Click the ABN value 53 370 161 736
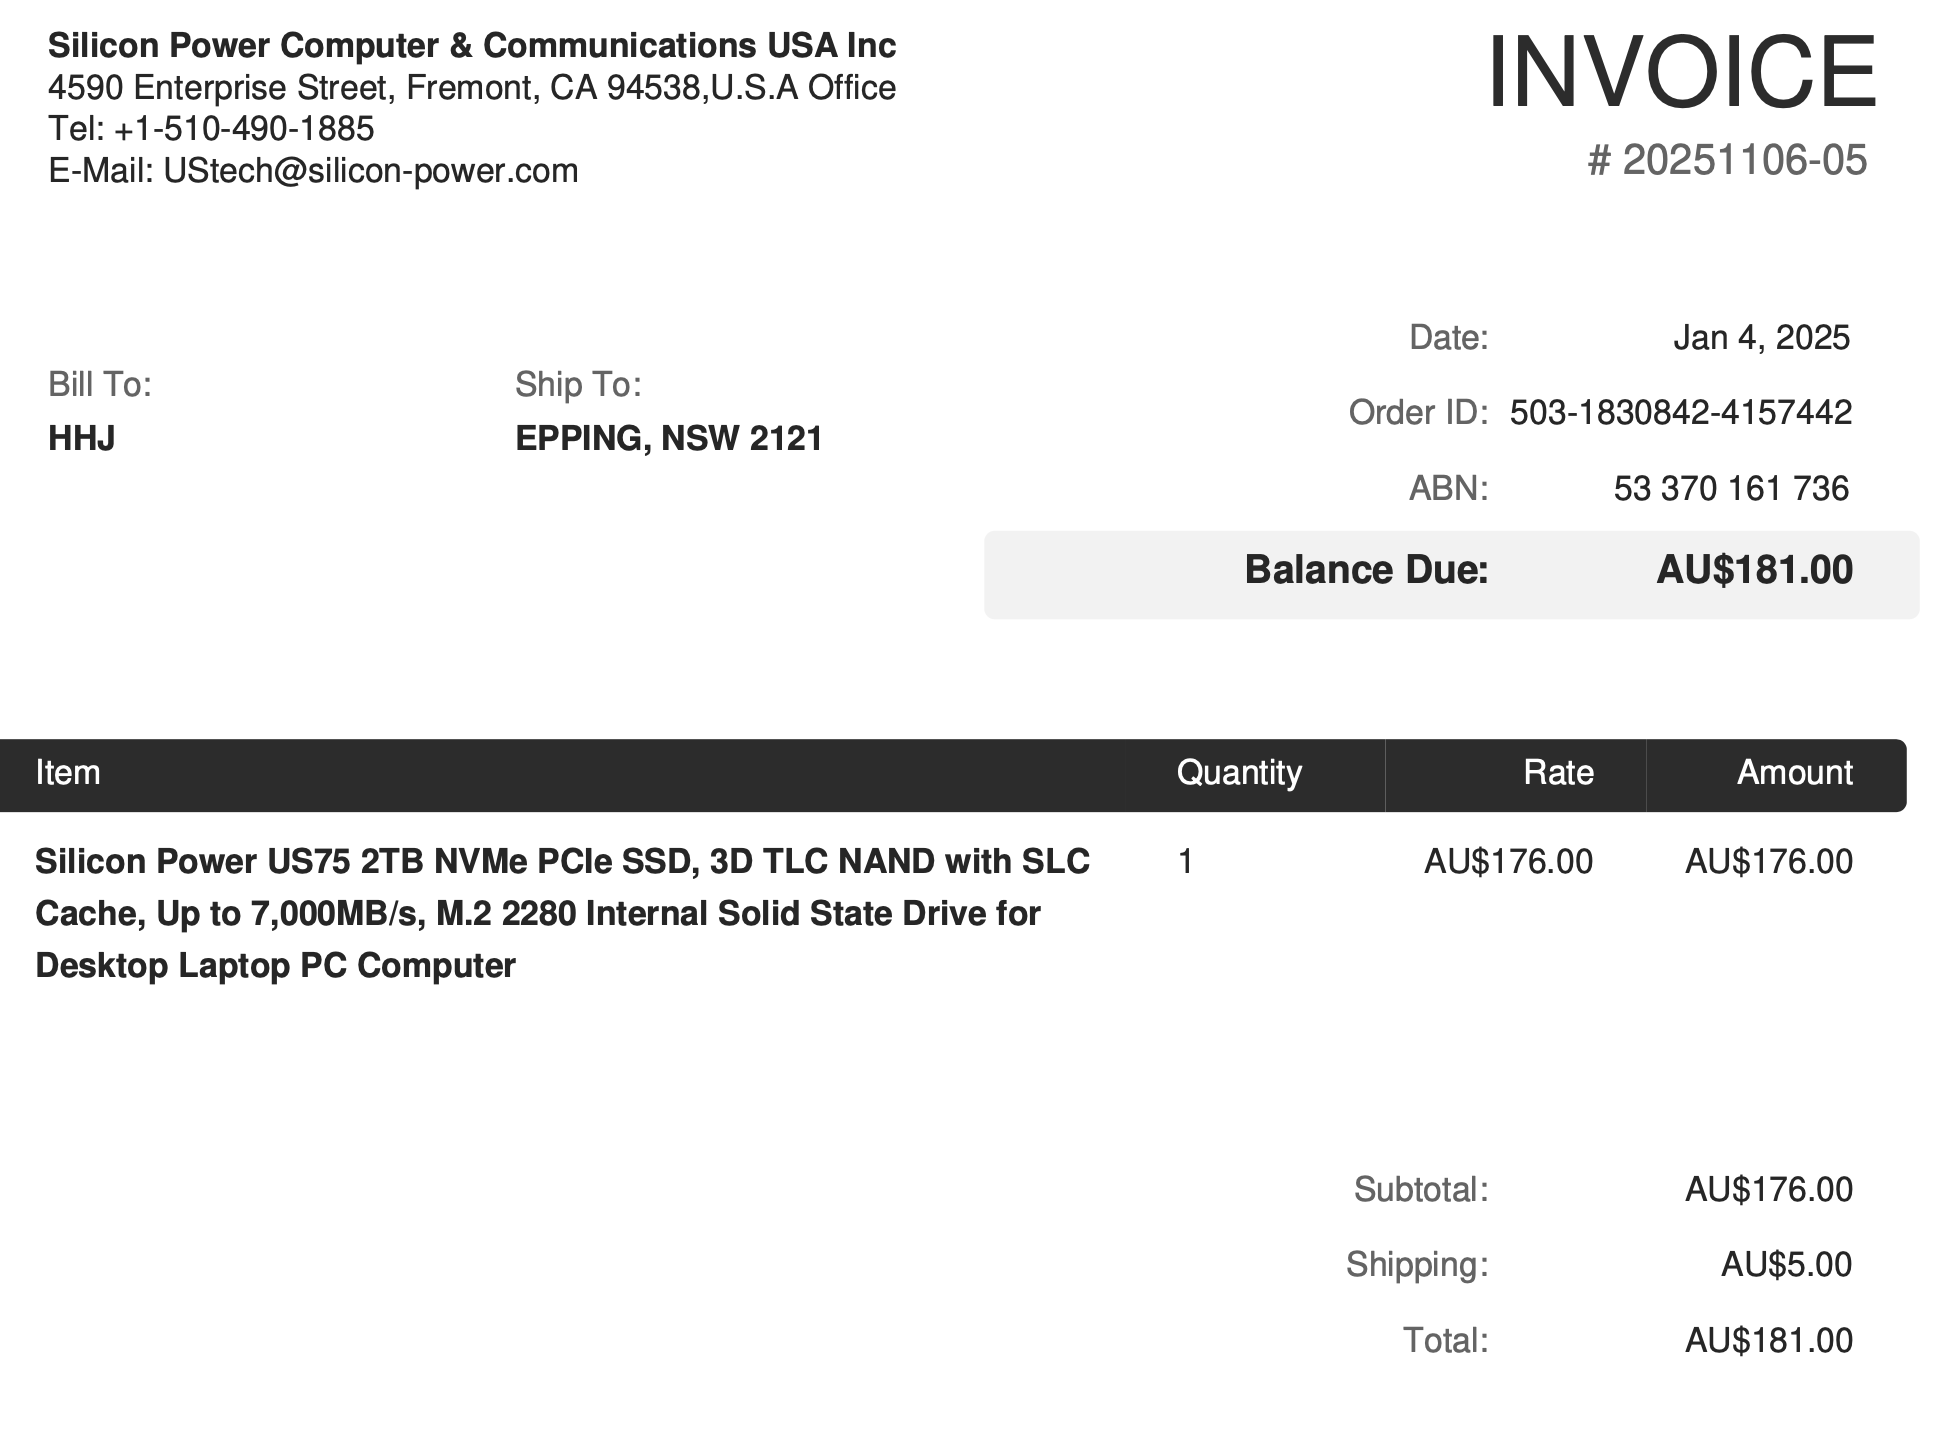Screen dimensions: 1944x1444 1731,489
